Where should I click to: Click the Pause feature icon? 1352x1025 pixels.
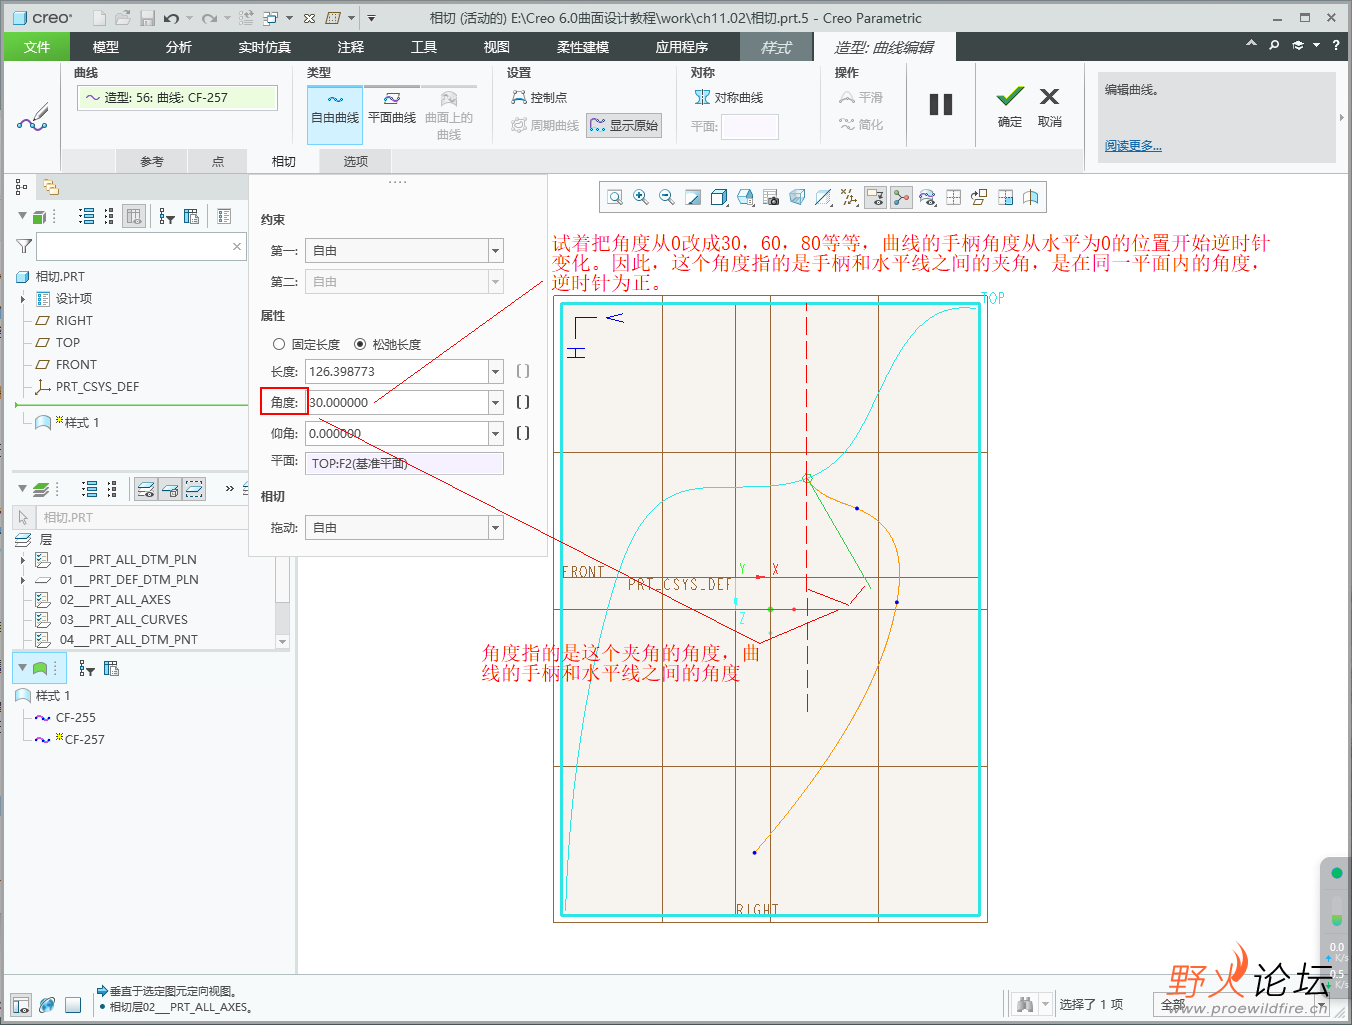click(940, 105)
